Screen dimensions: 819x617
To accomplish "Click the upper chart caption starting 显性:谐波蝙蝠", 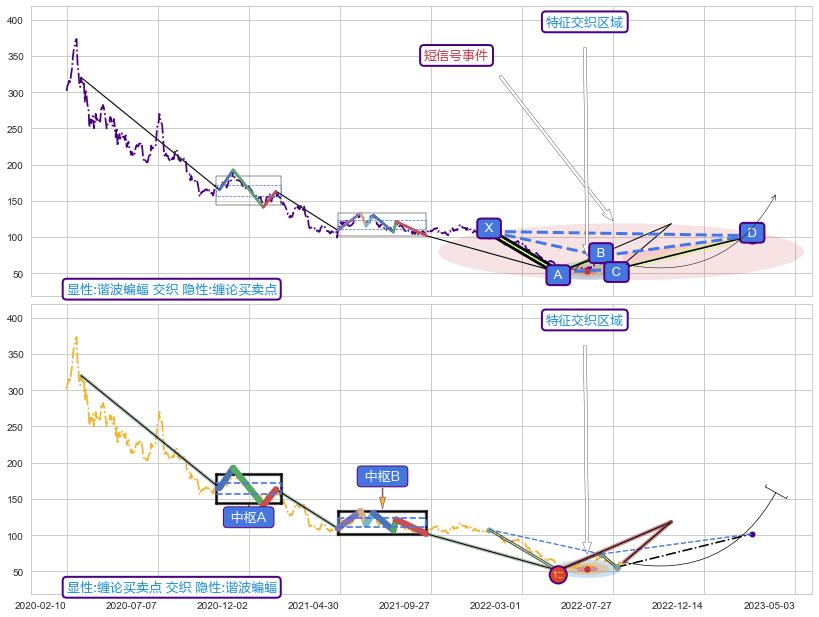I will pos(171,289).
